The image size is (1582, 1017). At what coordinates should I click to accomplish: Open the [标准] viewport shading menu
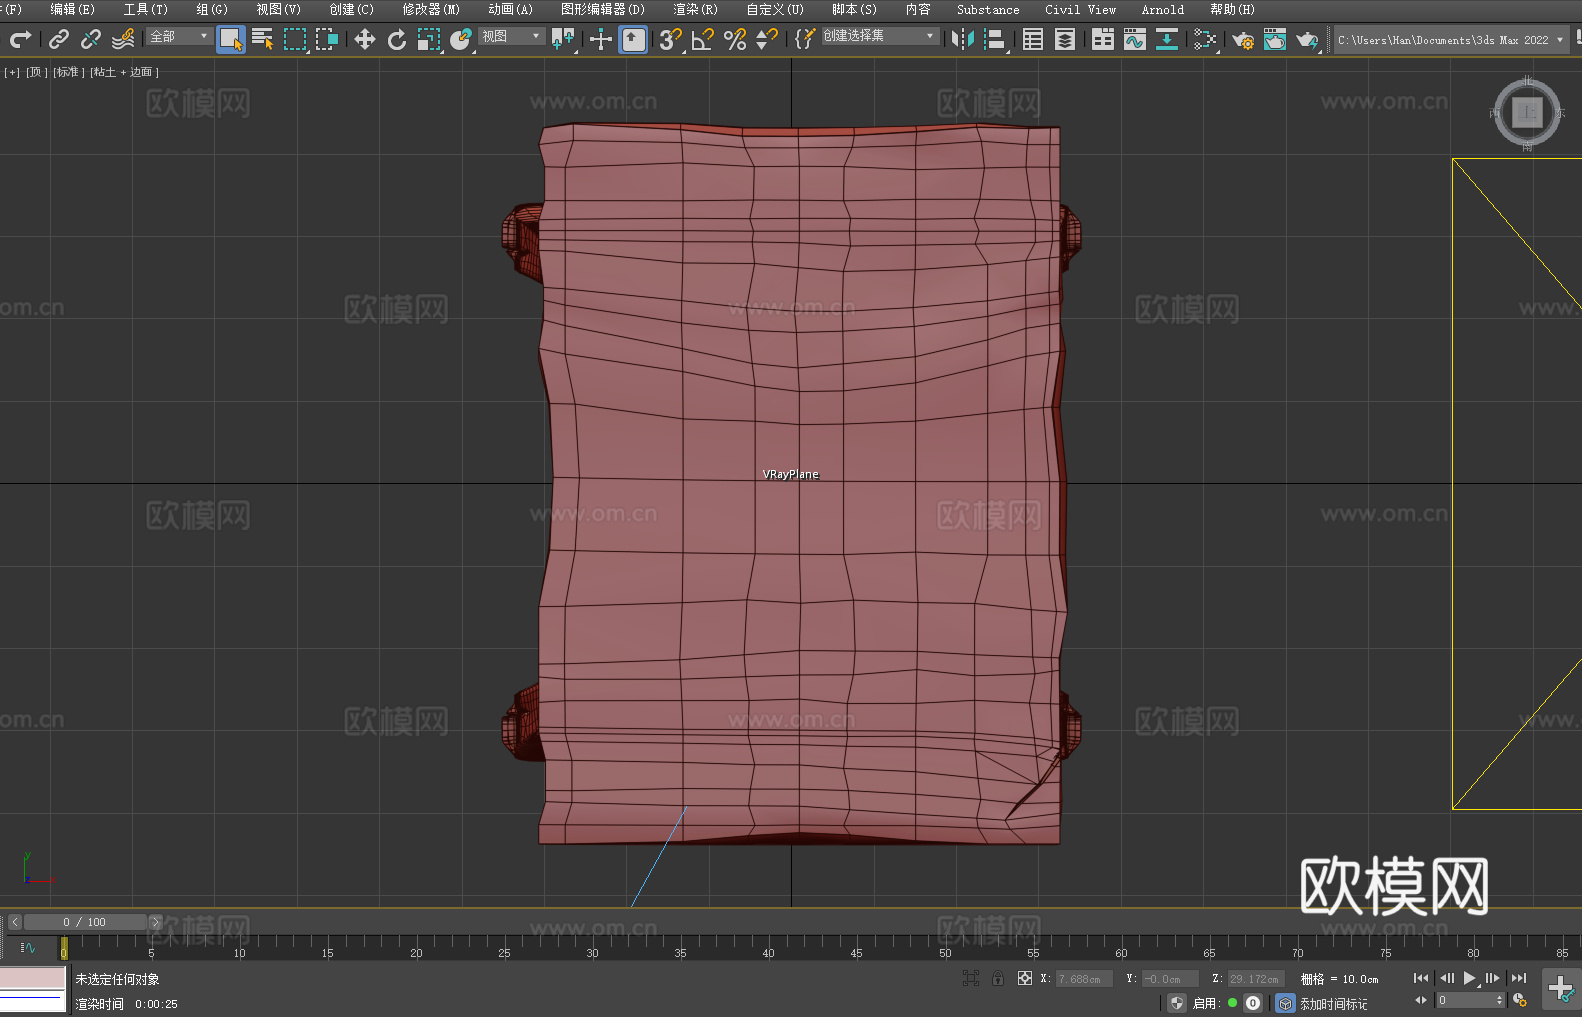68,72
